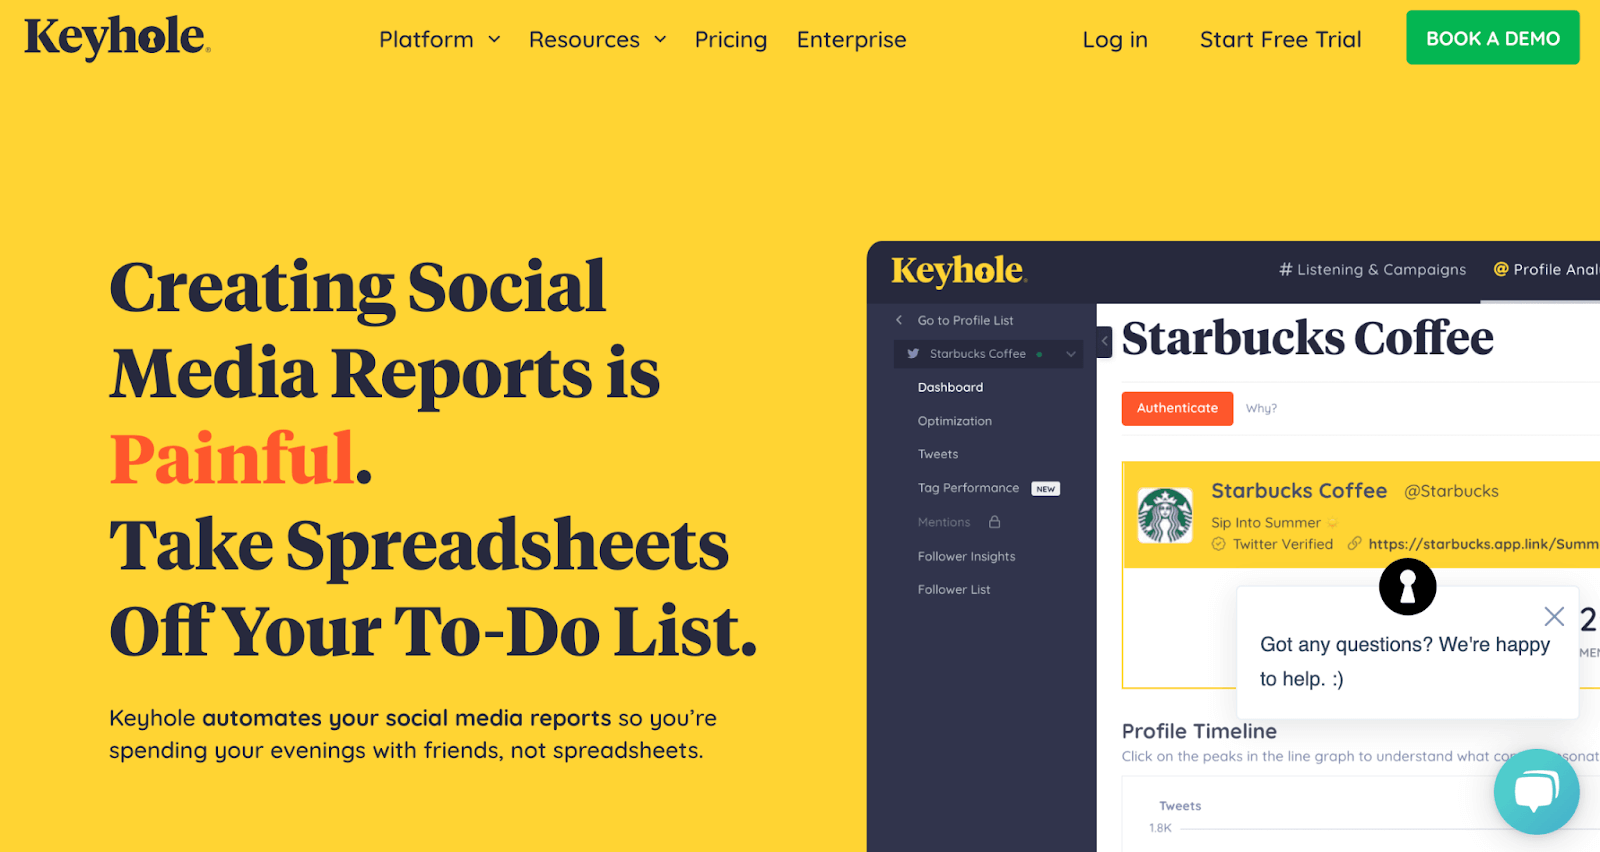The image size is (1600, 852).
Task: Click the Keyhole logo in the dashboard
Action: pos(959,270)
